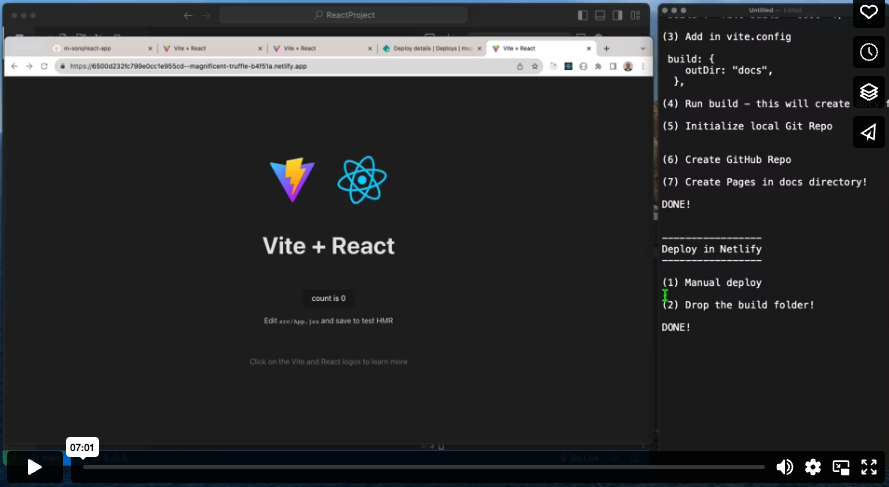This screenshot has height=487, width=889.
Task: Open video player settings gear
Action: tap(812, 467)
